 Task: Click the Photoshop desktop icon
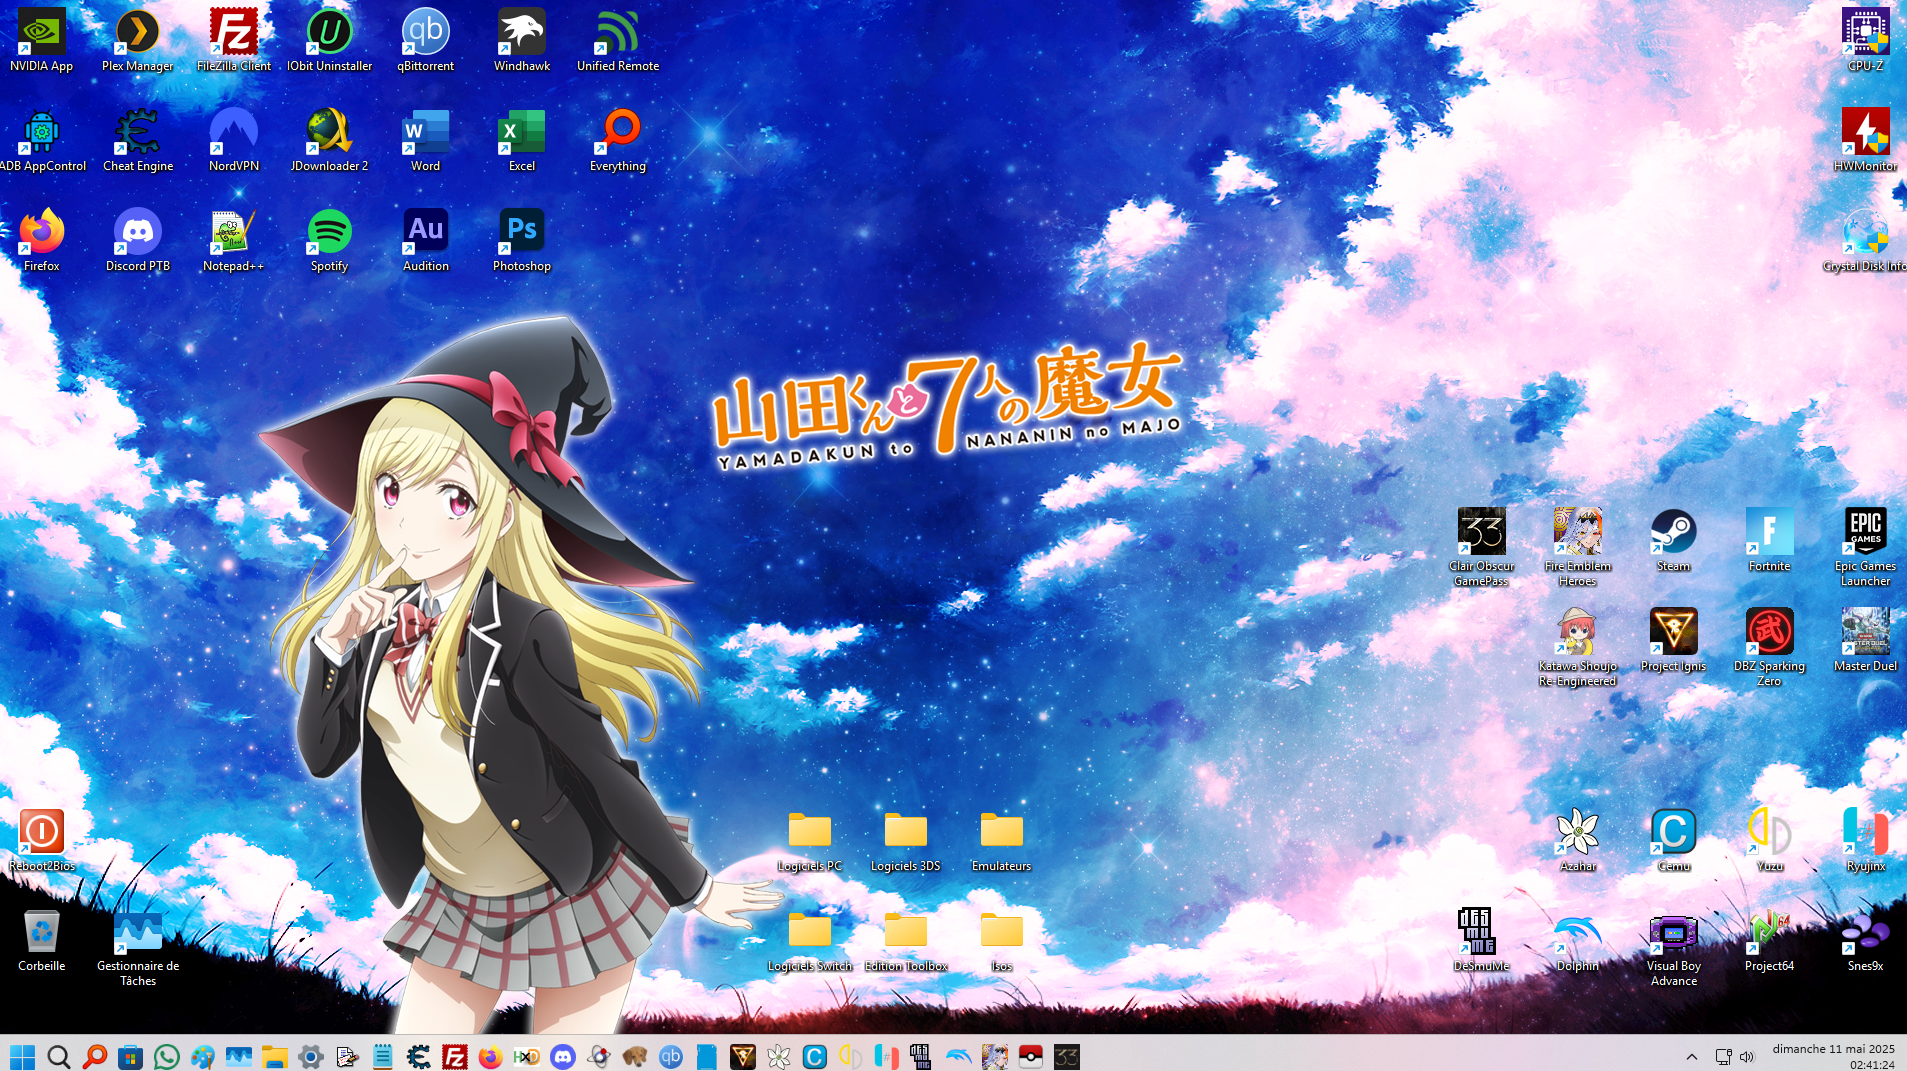pos(522,240)
